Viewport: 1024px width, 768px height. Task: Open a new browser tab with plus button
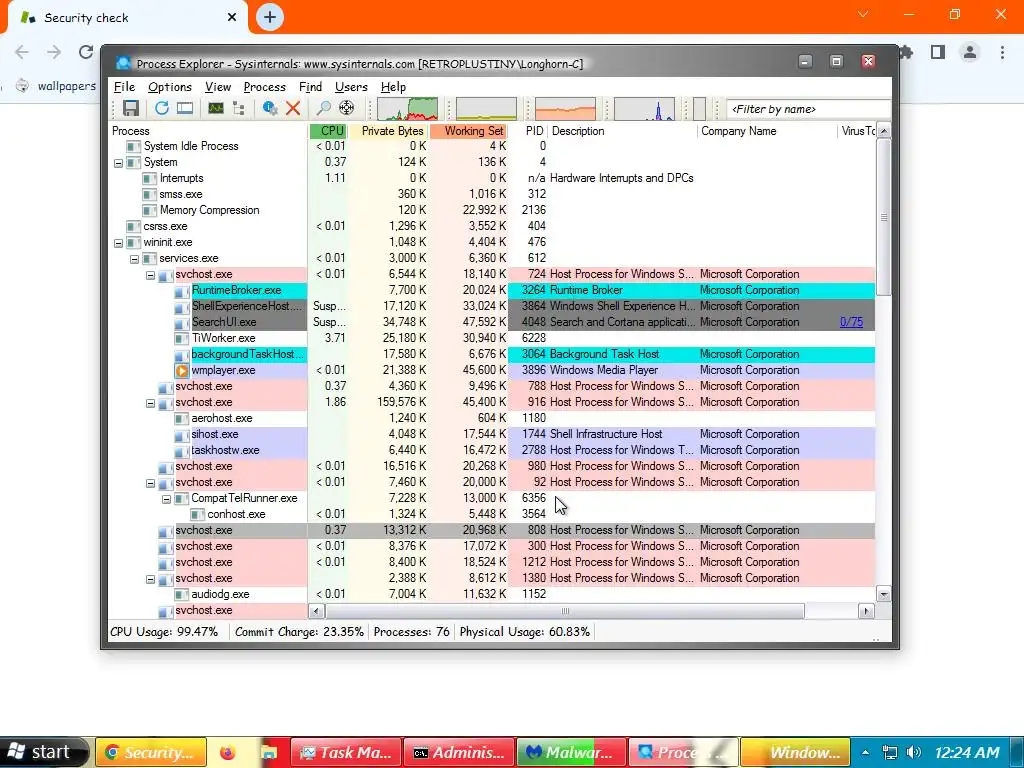[270, 17]
